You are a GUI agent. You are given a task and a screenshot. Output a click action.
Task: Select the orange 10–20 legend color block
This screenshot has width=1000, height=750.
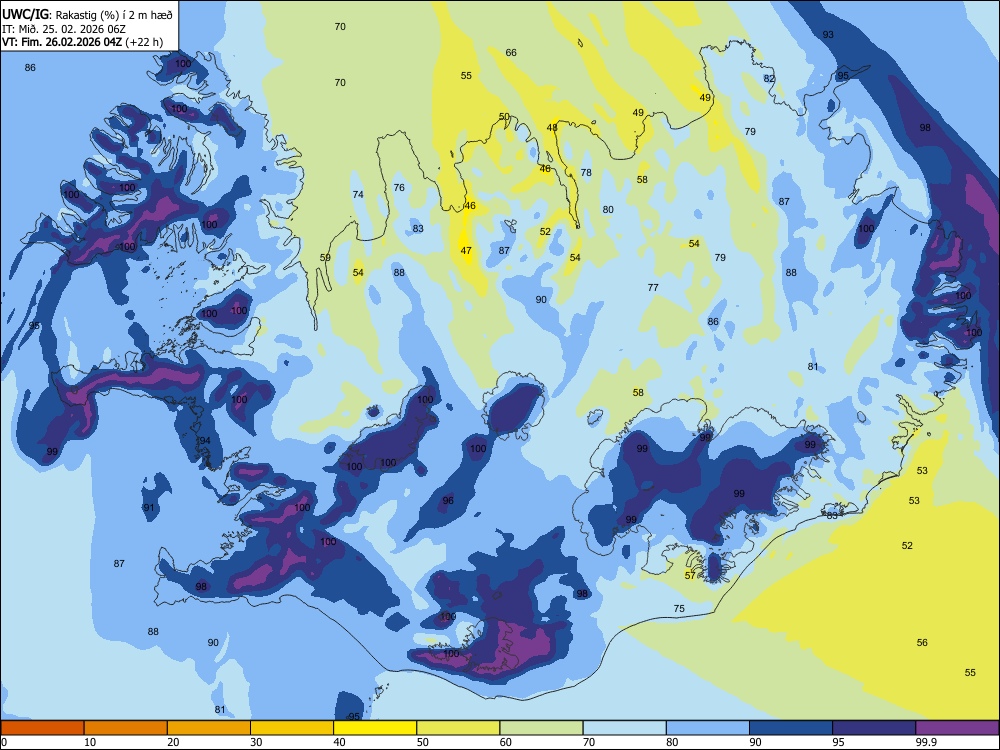[126, 728]
